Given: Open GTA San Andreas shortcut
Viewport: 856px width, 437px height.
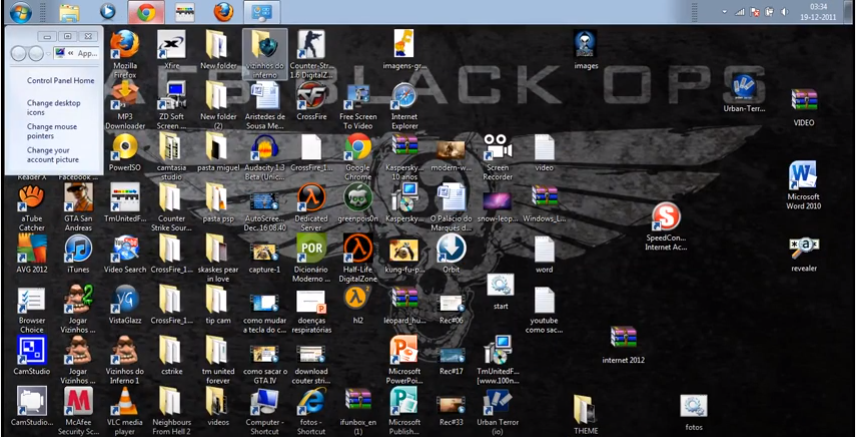Looking at the screenshot, I should tap(78, 208).
